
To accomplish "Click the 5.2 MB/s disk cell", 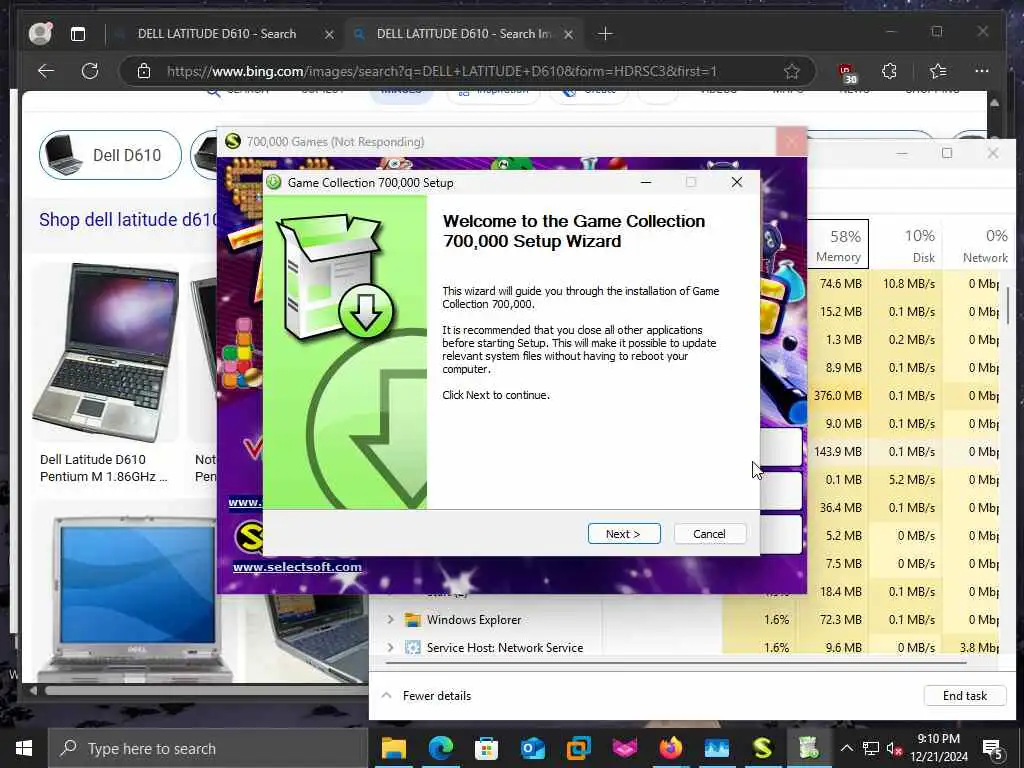I will coord(908,479).
